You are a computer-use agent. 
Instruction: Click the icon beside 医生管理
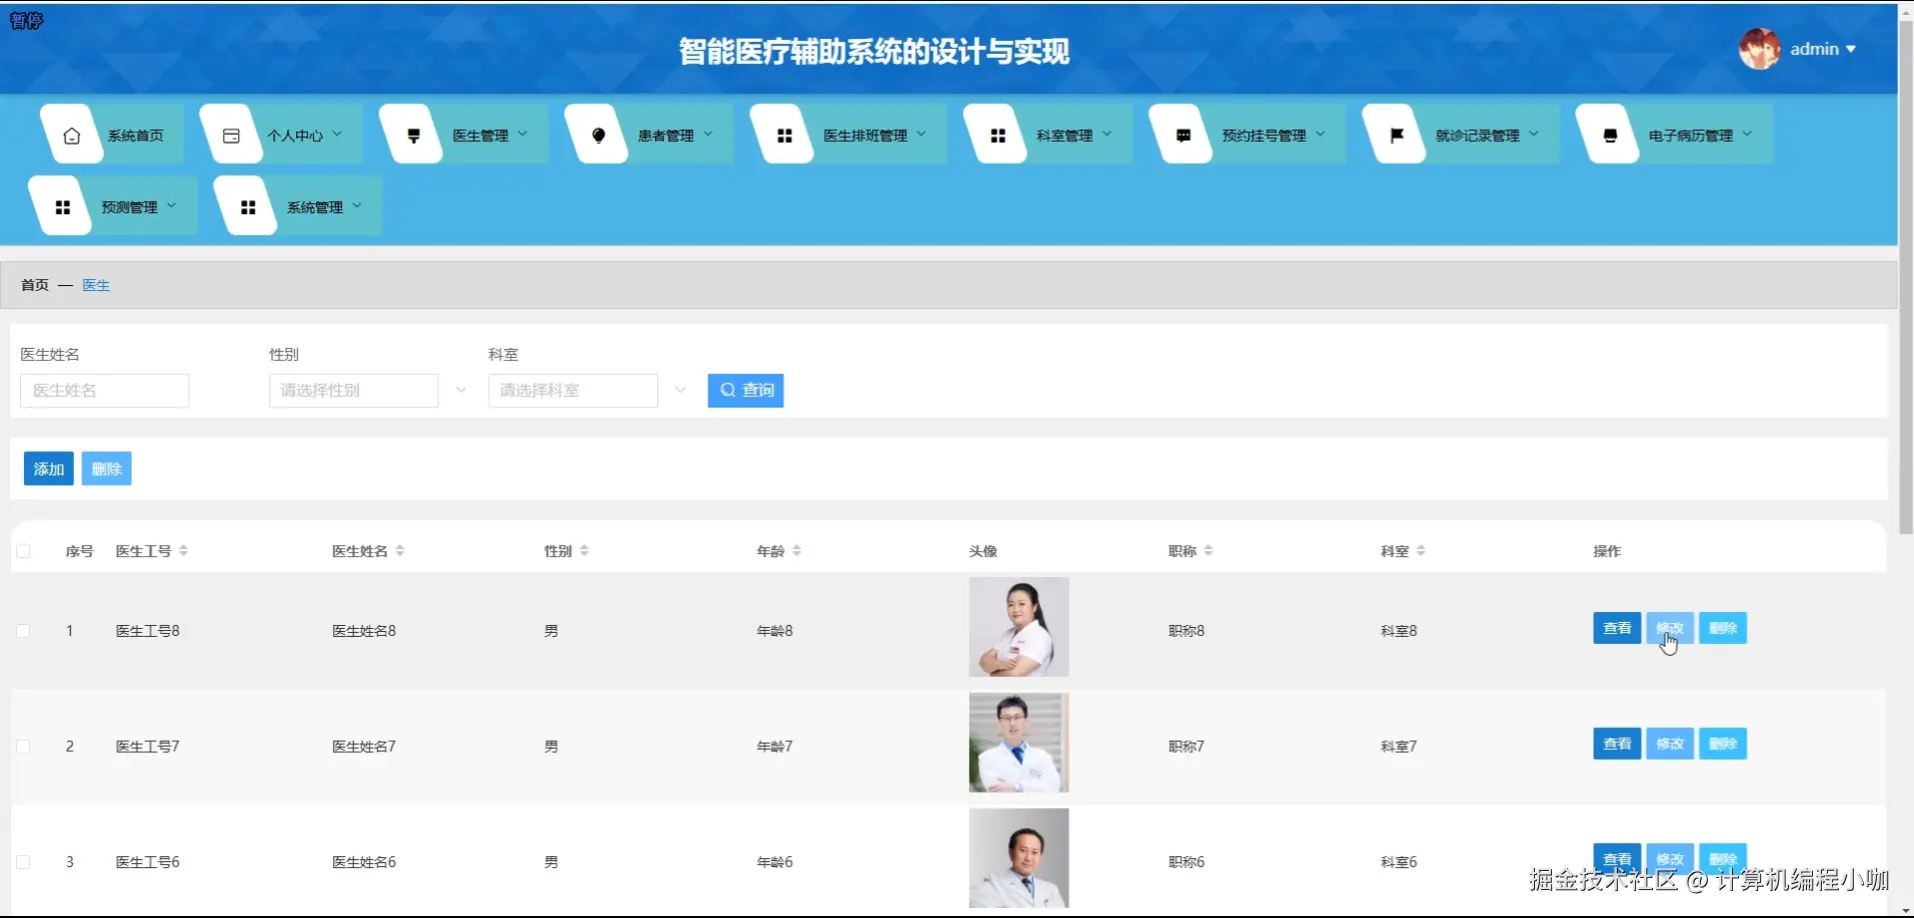(413, 136)
